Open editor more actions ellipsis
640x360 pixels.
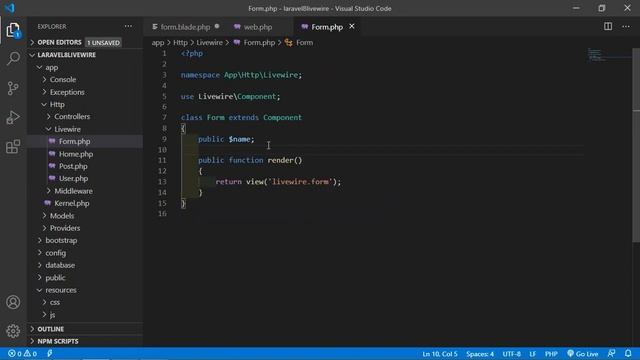pyautogui.click(x=626, y=27)
